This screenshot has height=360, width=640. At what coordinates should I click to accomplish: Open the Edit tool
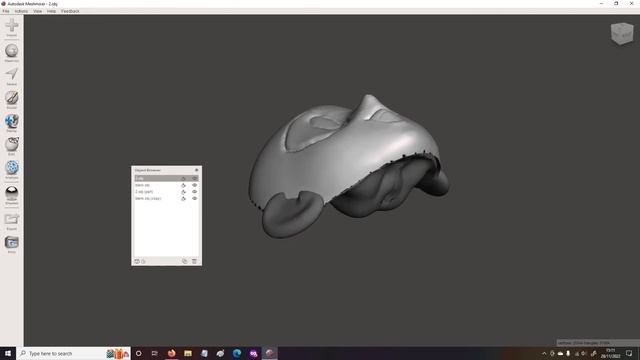11,146
